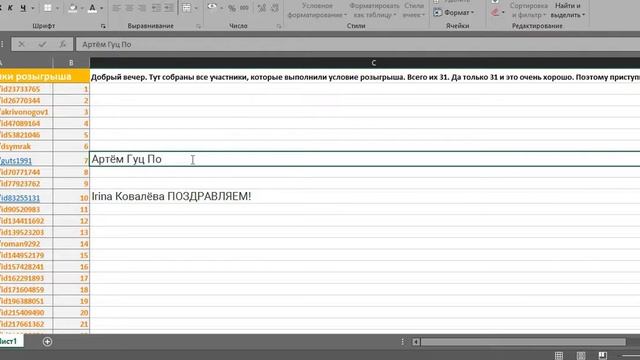Toggle italic formatting (К) in the ribbon
Screen dimensions: 640x360
(10, 8)
